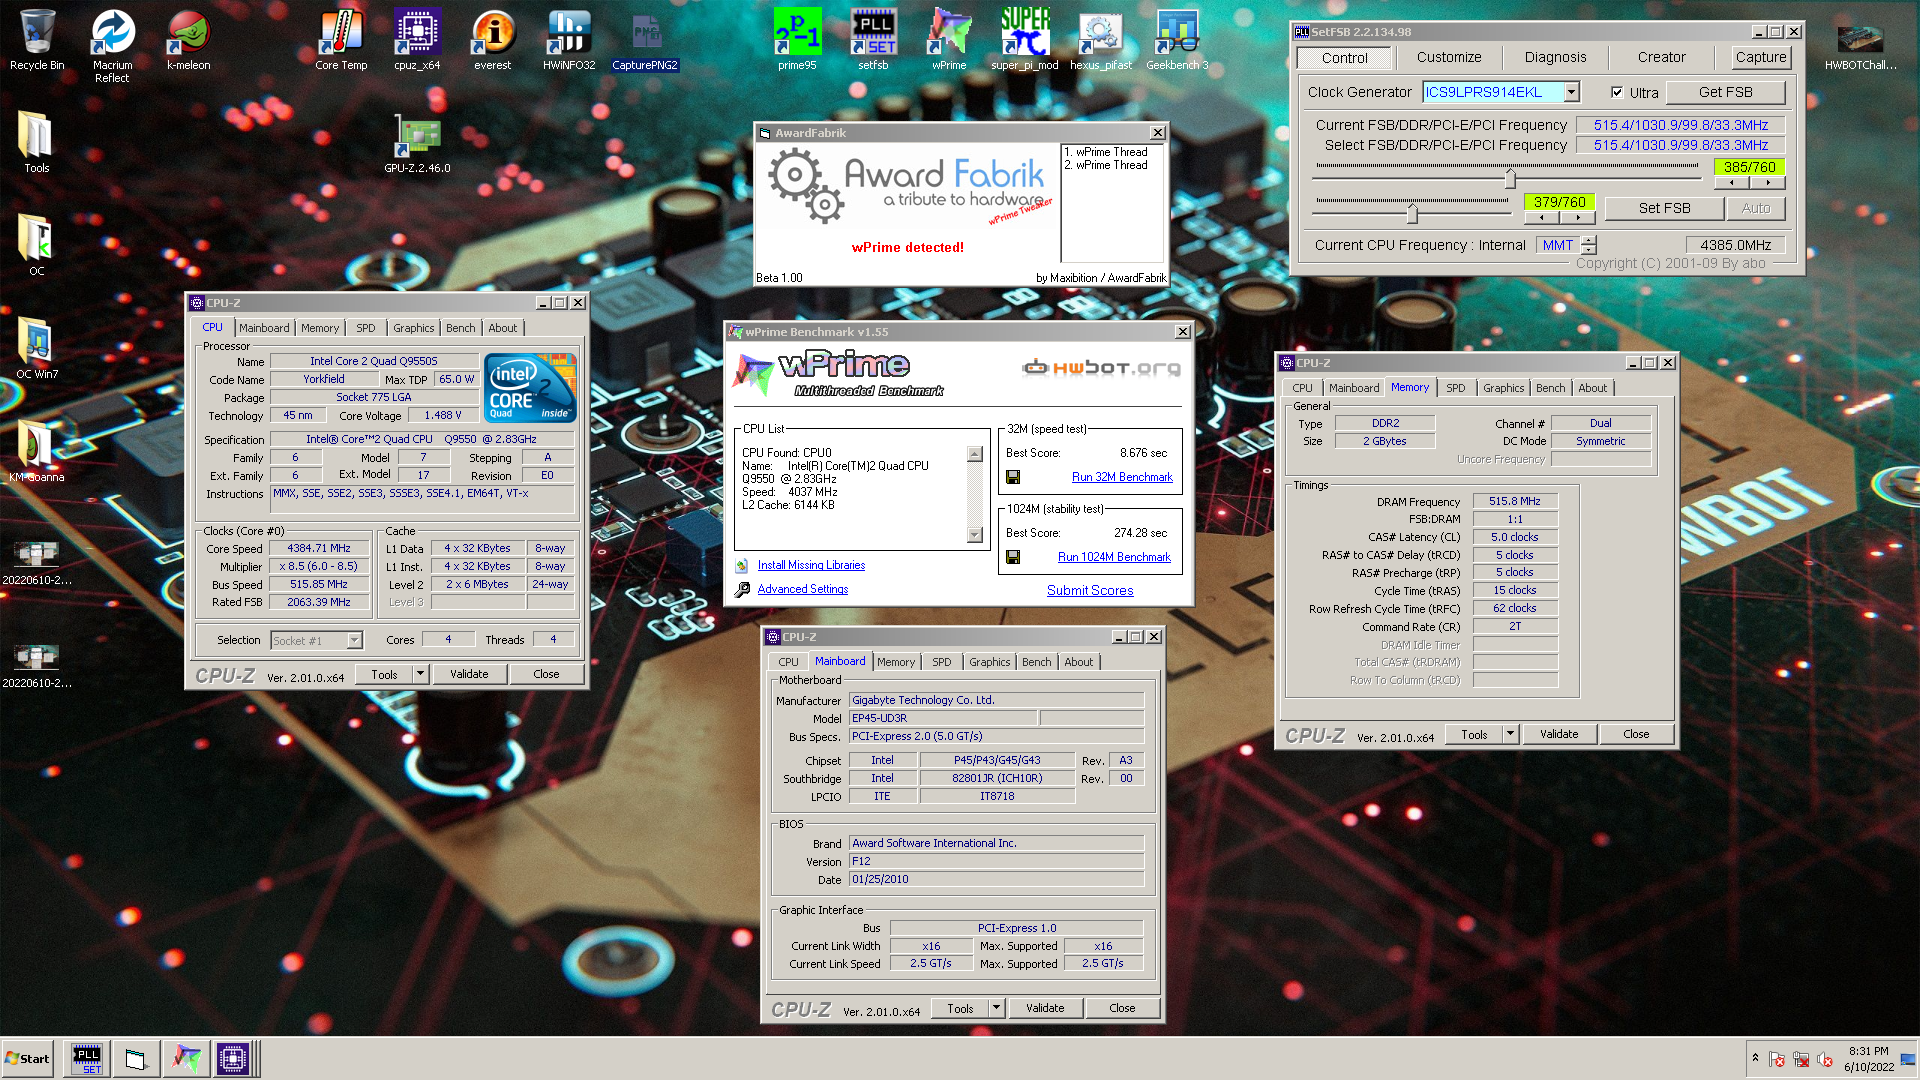Click the upper FSB slider thumb in SetFSB
This screenshot has width=1920, height=1080.
1510,179
